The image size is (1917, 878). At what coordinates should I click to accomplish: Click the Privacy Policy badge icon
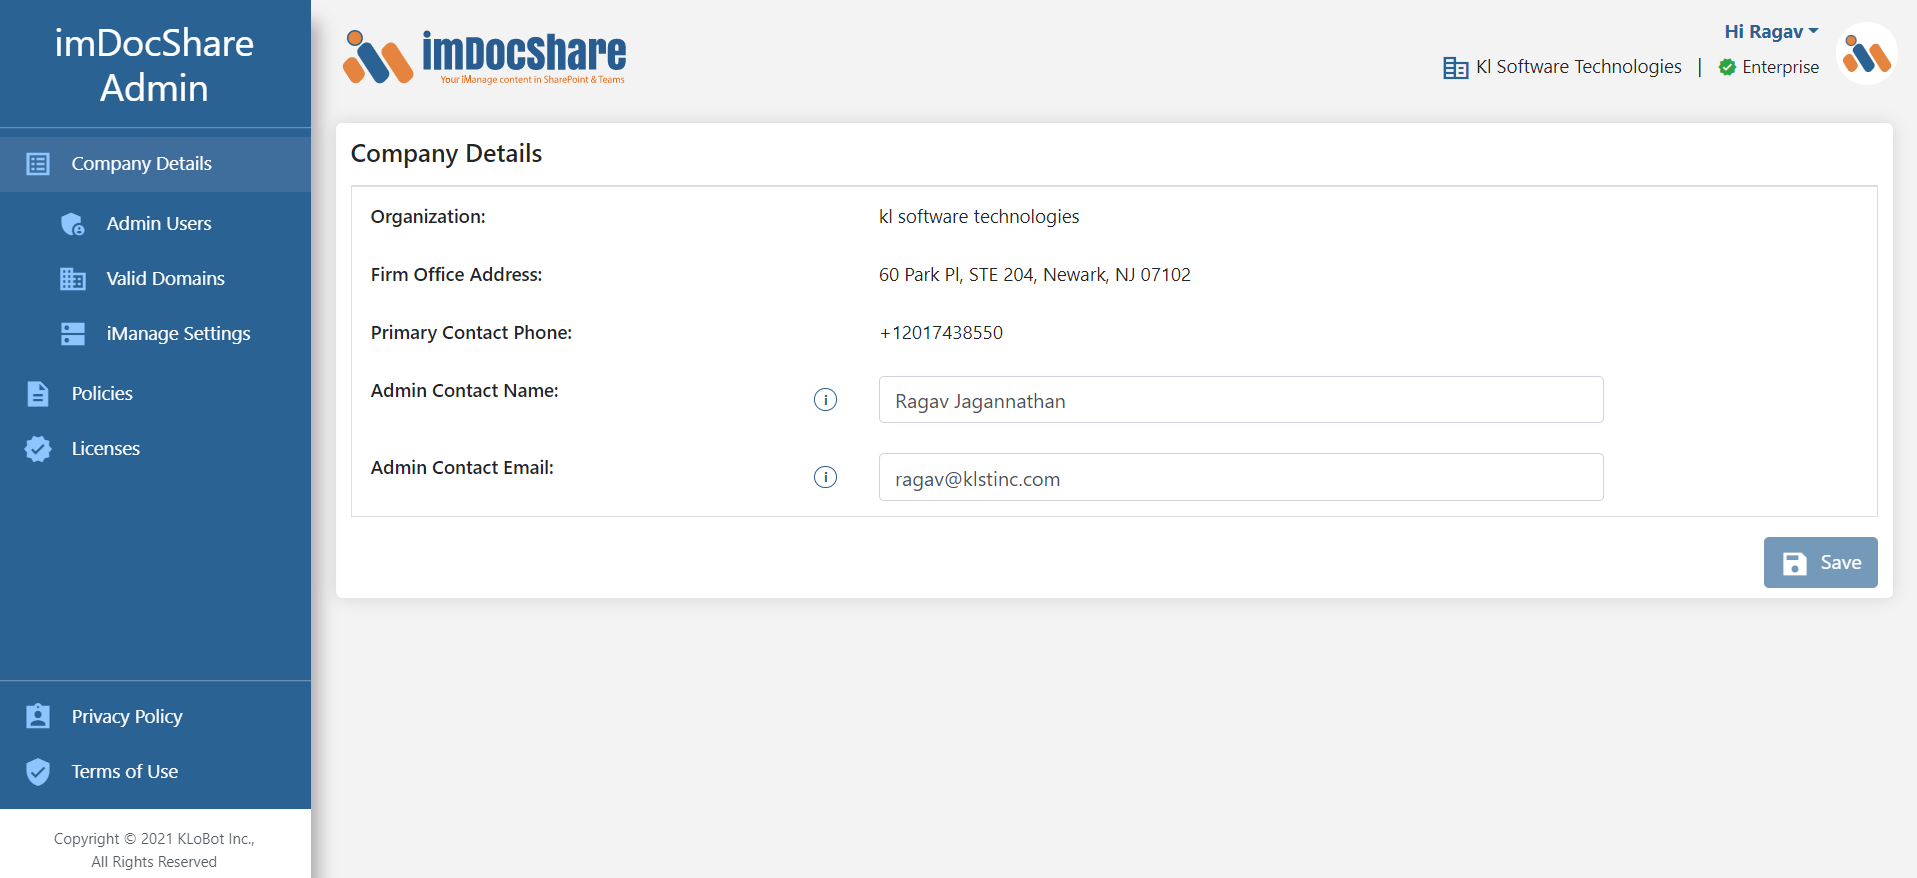38,716
